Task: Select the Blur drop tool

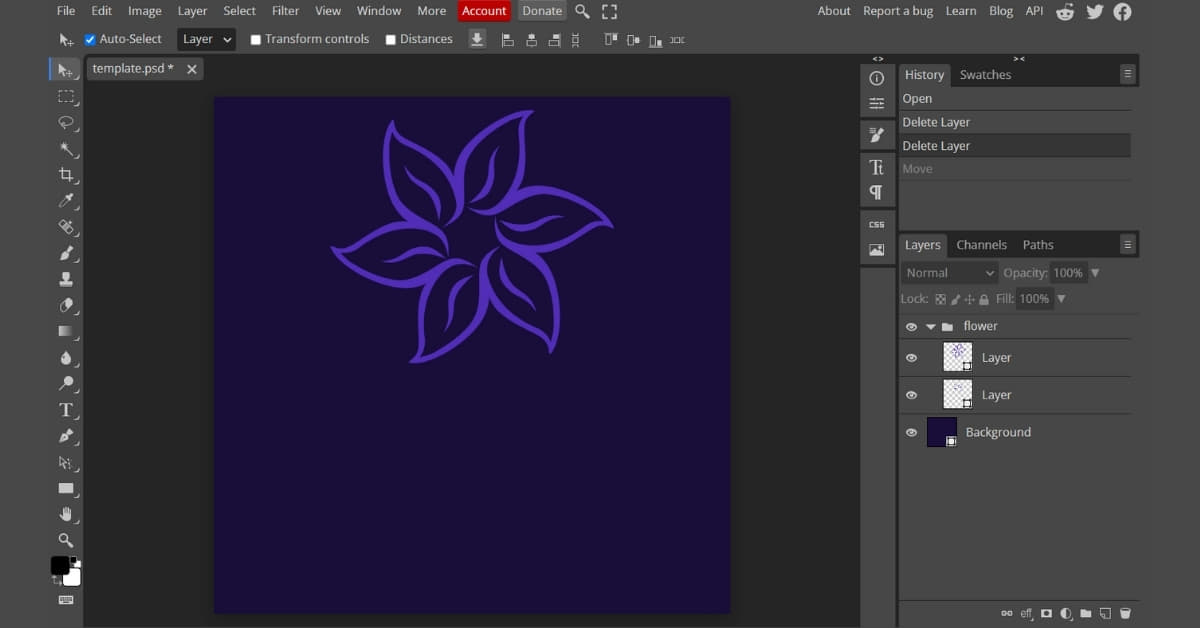Action: [65, 358]
